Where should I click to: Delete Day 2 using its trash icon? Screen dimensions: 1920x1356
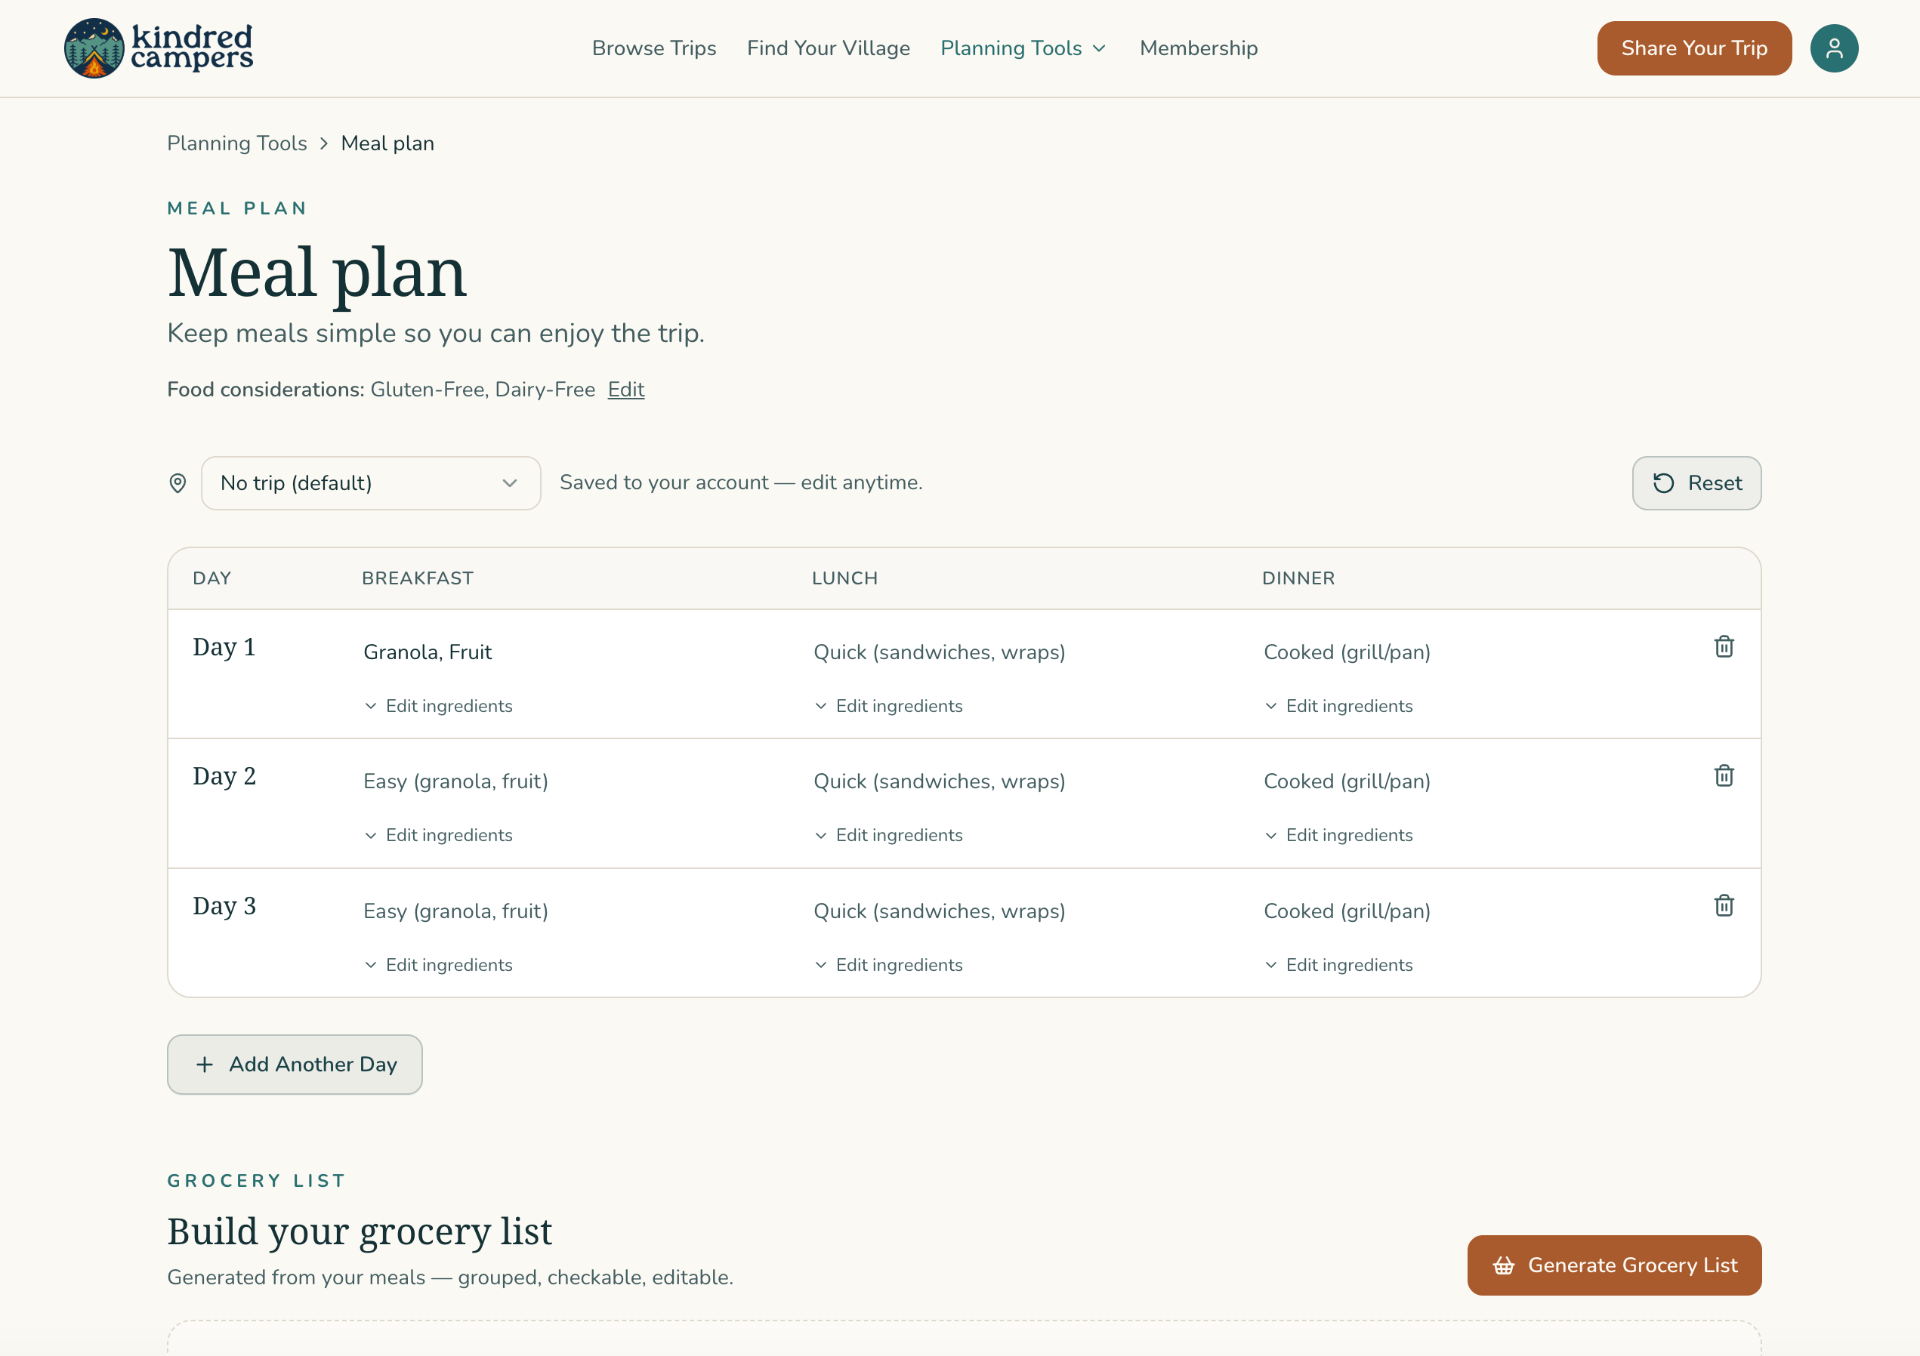pos(1724,776)
